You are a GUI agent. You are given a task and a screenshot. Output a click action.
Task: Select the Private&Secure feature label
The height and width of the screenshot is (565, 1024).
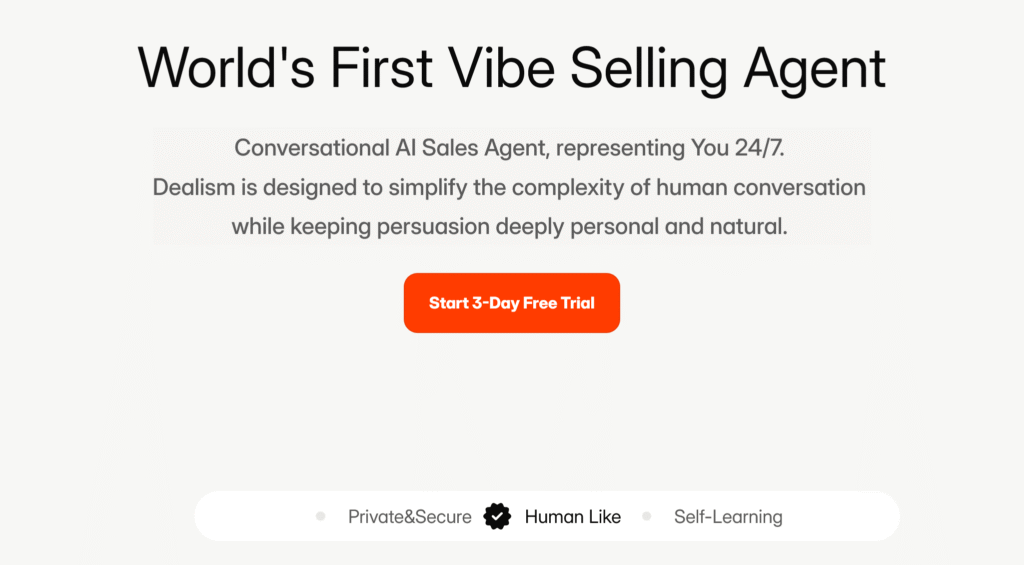[x=409, y=517]
